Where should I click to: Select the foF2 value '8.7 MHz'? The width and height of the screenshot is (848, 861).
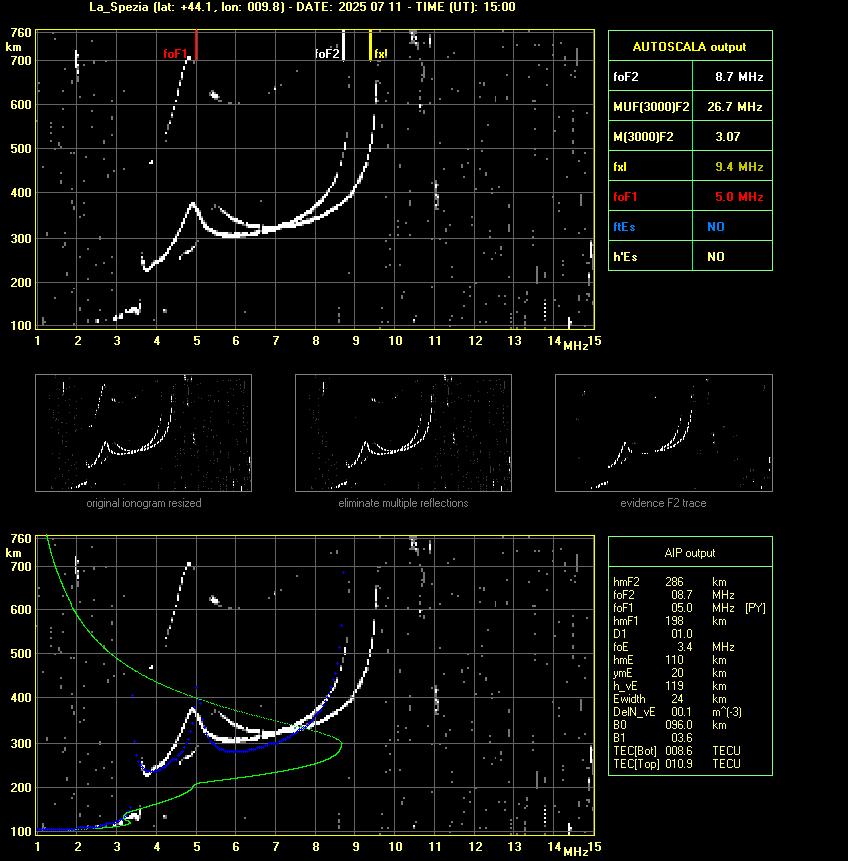tap(739, 77)
